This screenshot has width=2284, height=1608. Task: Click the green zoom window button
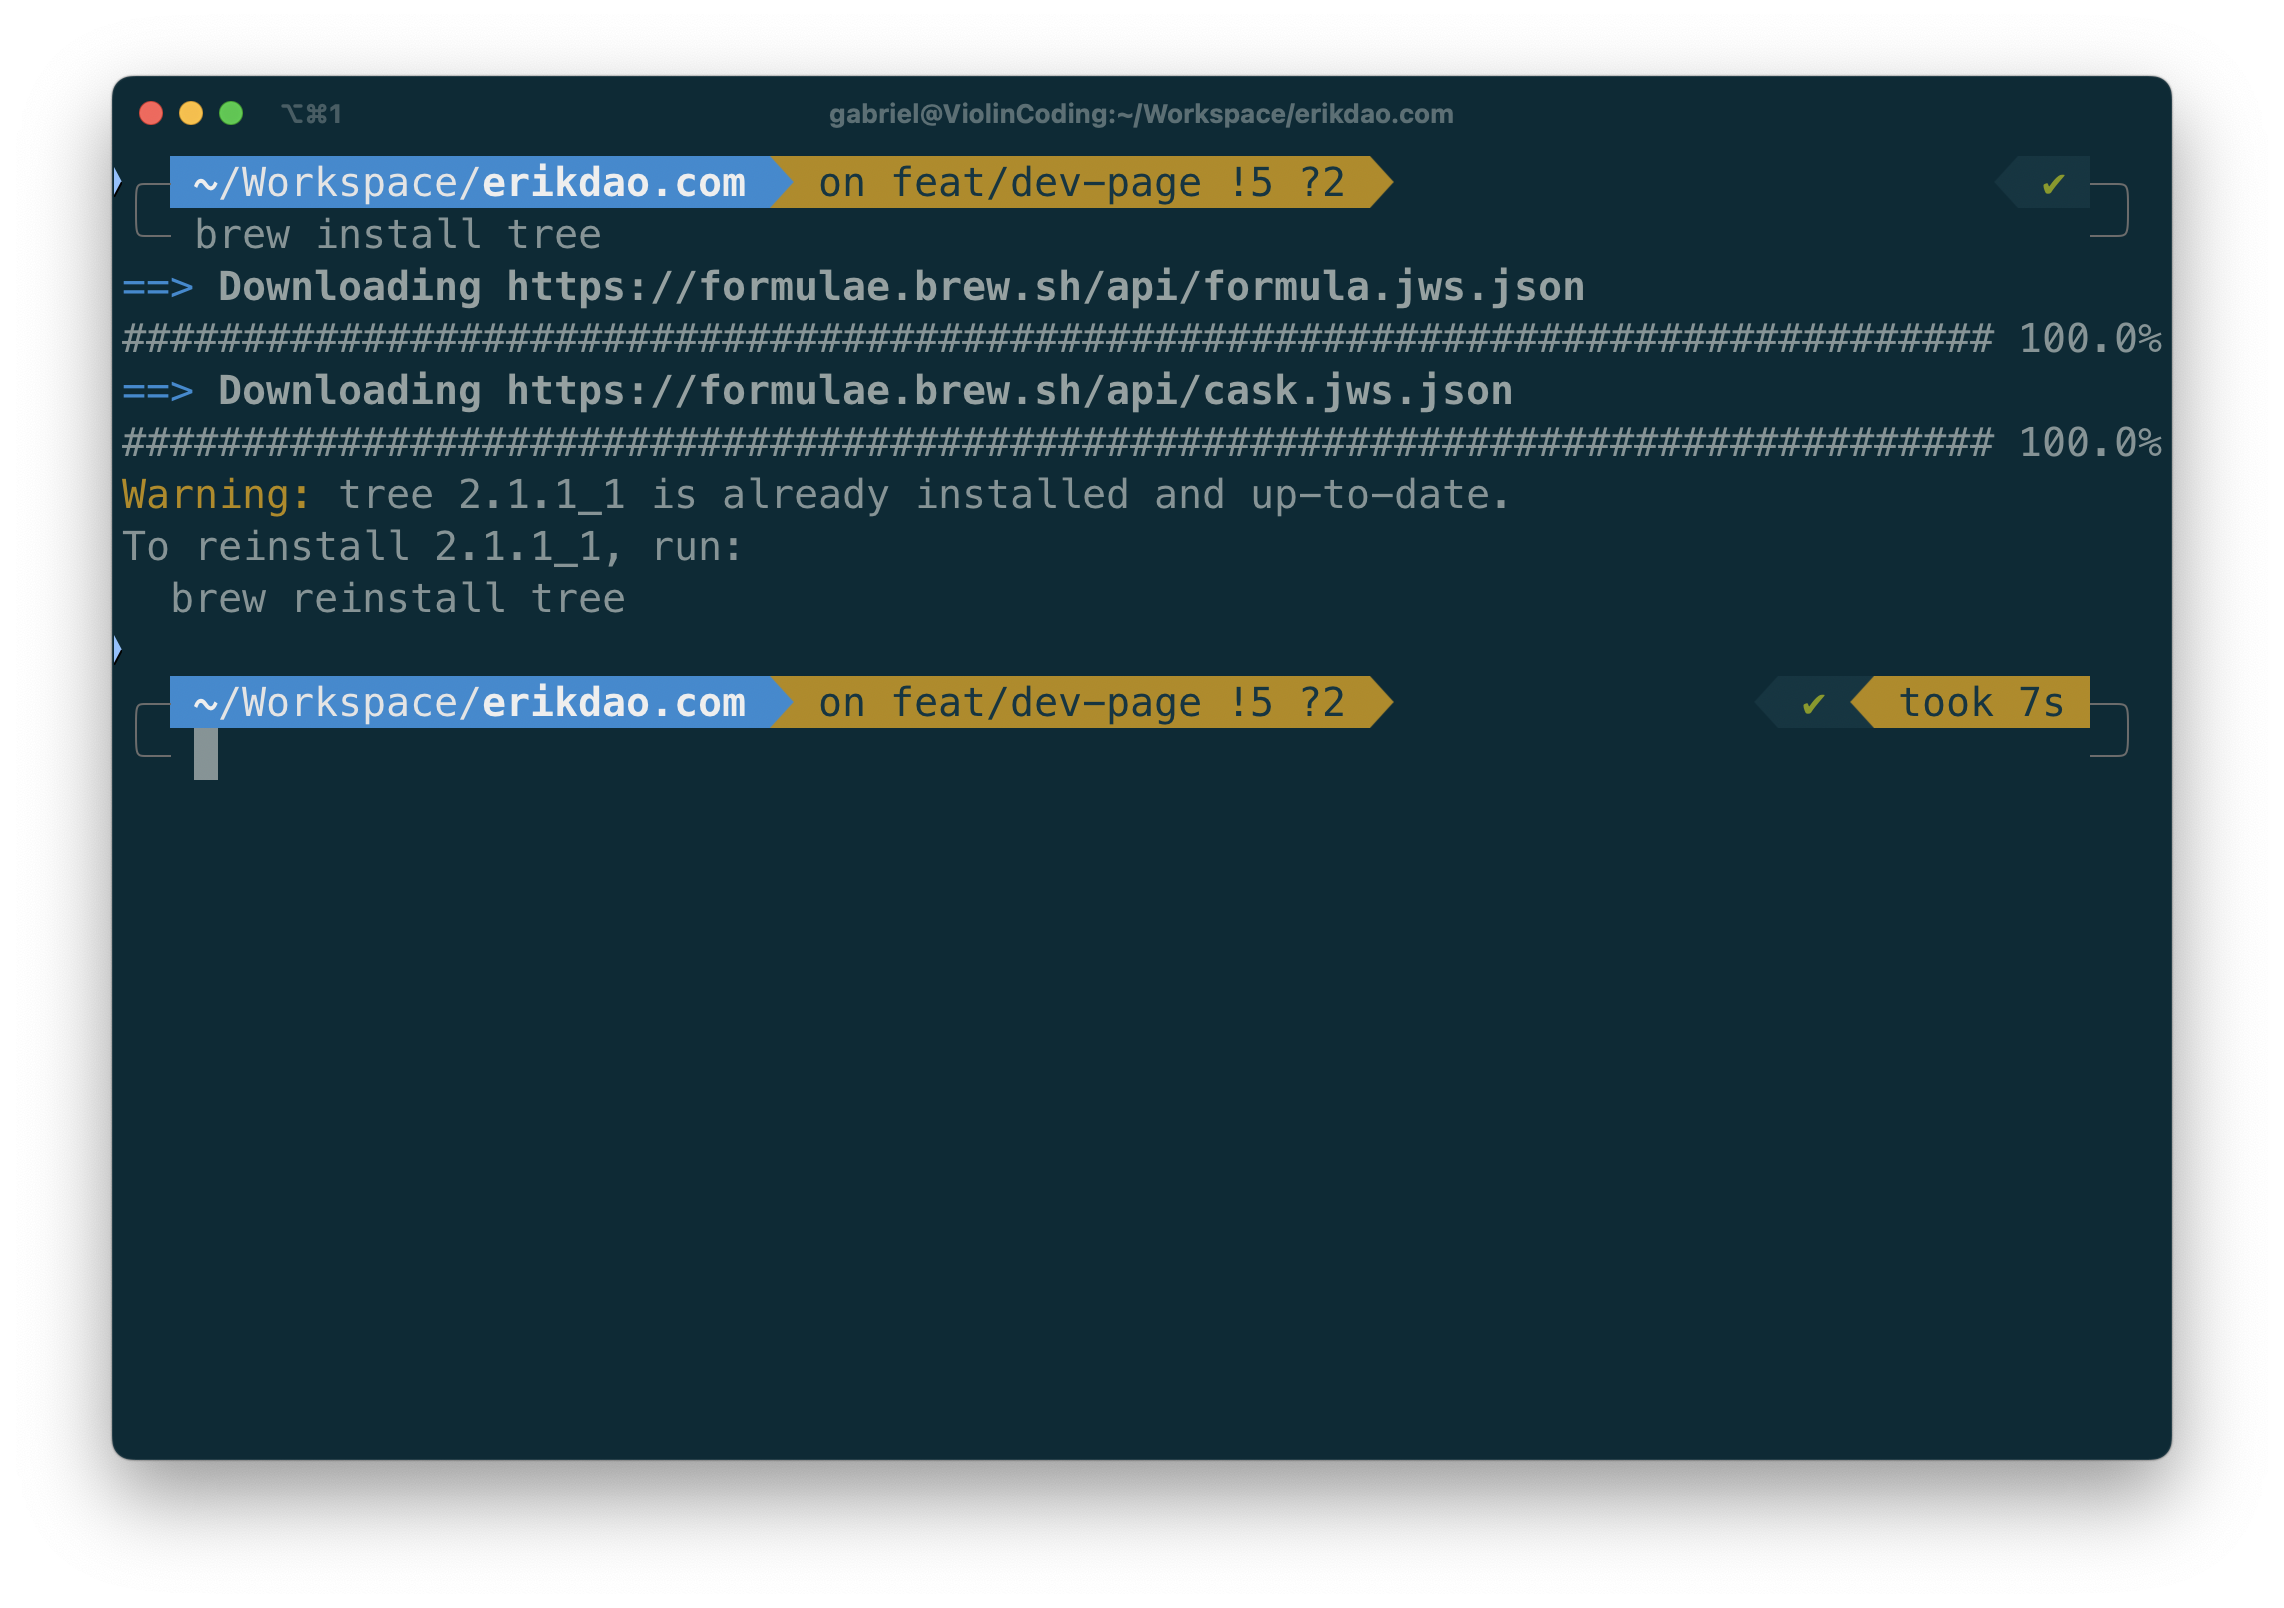[231, 114]
